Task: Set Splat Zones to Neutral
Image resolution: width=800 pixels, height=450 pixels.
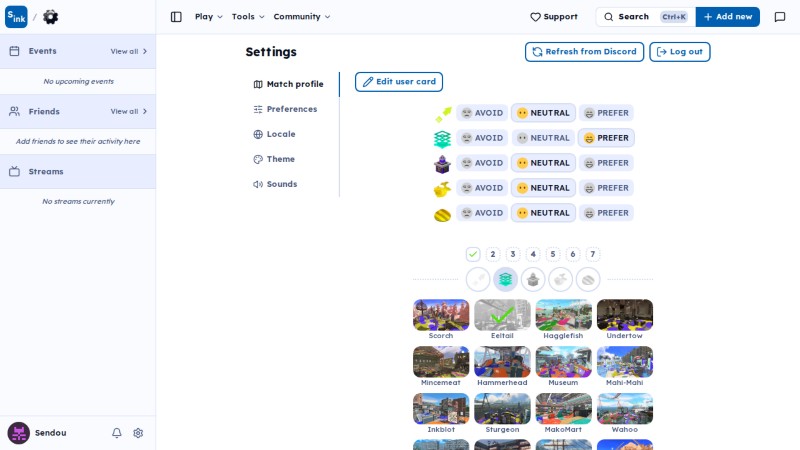Action: (x=543, y=138)
